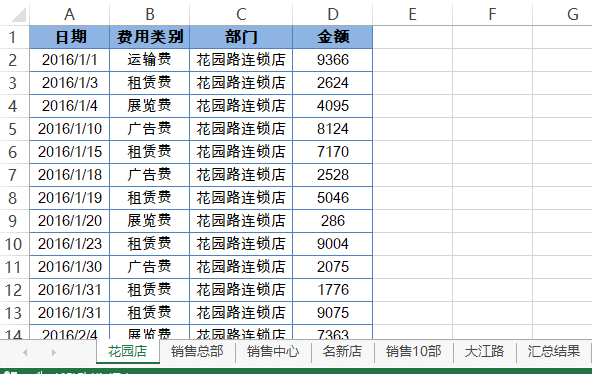Viewport: 592px width, 374px height.
Task: Select amount cell 9004
Action: [333, 244]
